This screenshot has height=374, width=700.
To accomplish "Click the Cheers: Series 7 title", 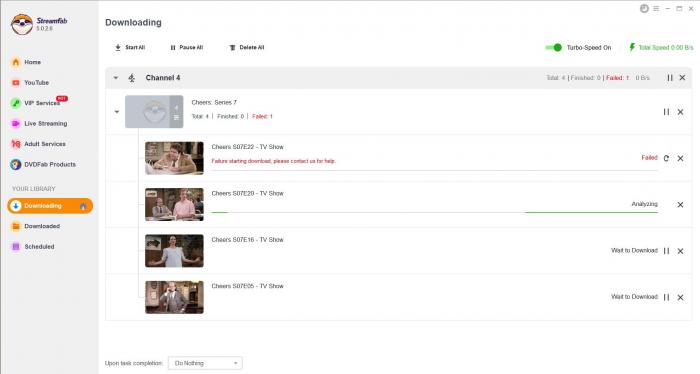I will (x=214, y=102).
